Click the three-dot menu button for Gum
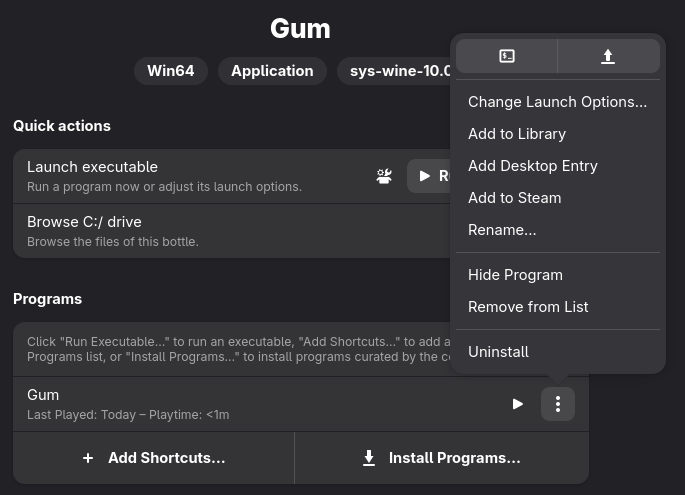Screen dimensions: 685x495 coord(558,404)
